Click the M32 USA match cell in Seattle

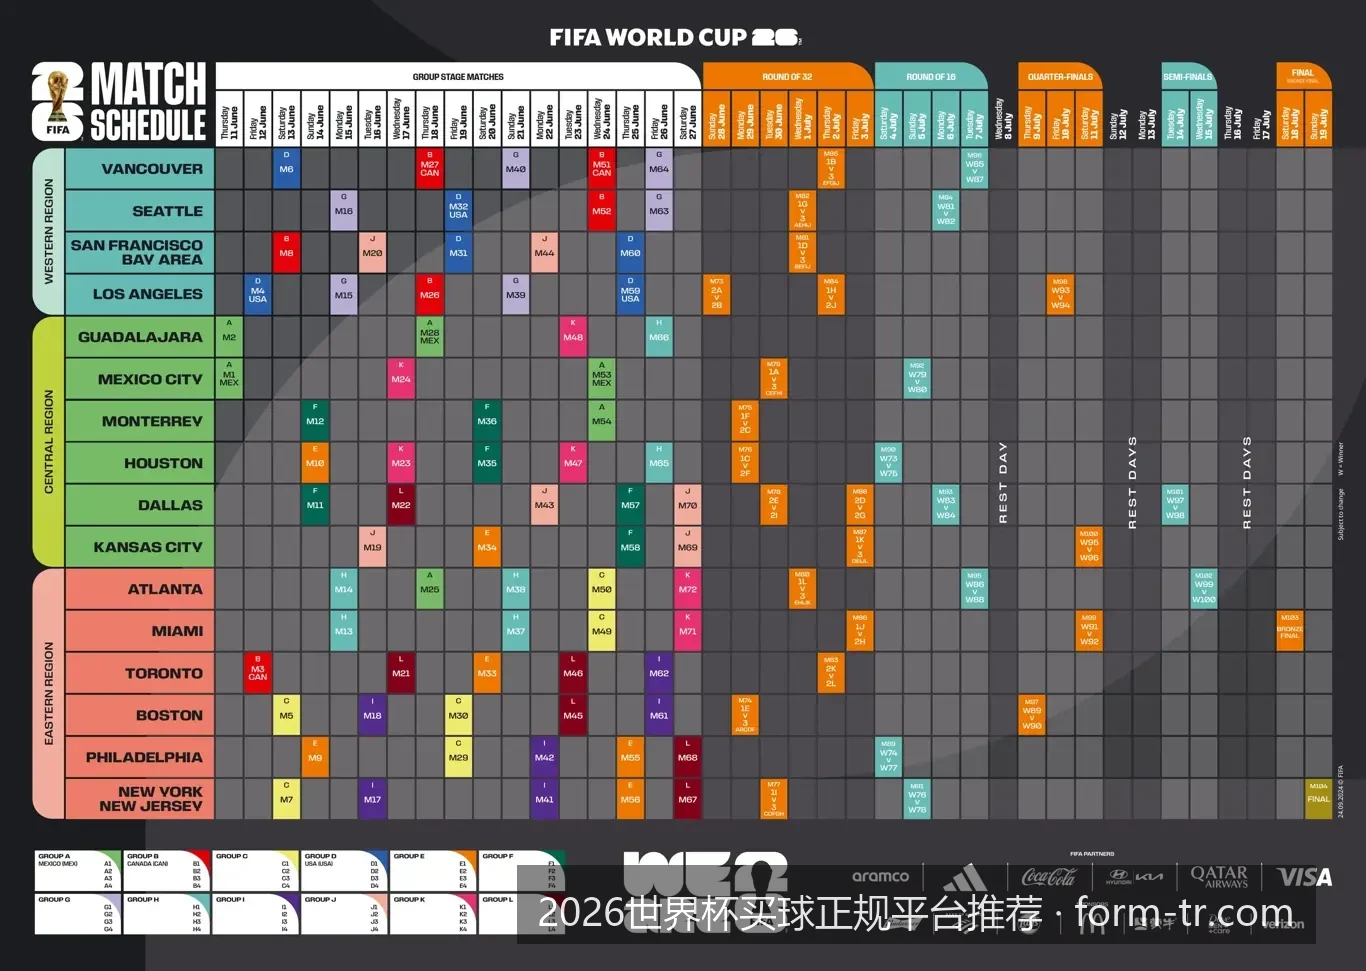(458, 211)
